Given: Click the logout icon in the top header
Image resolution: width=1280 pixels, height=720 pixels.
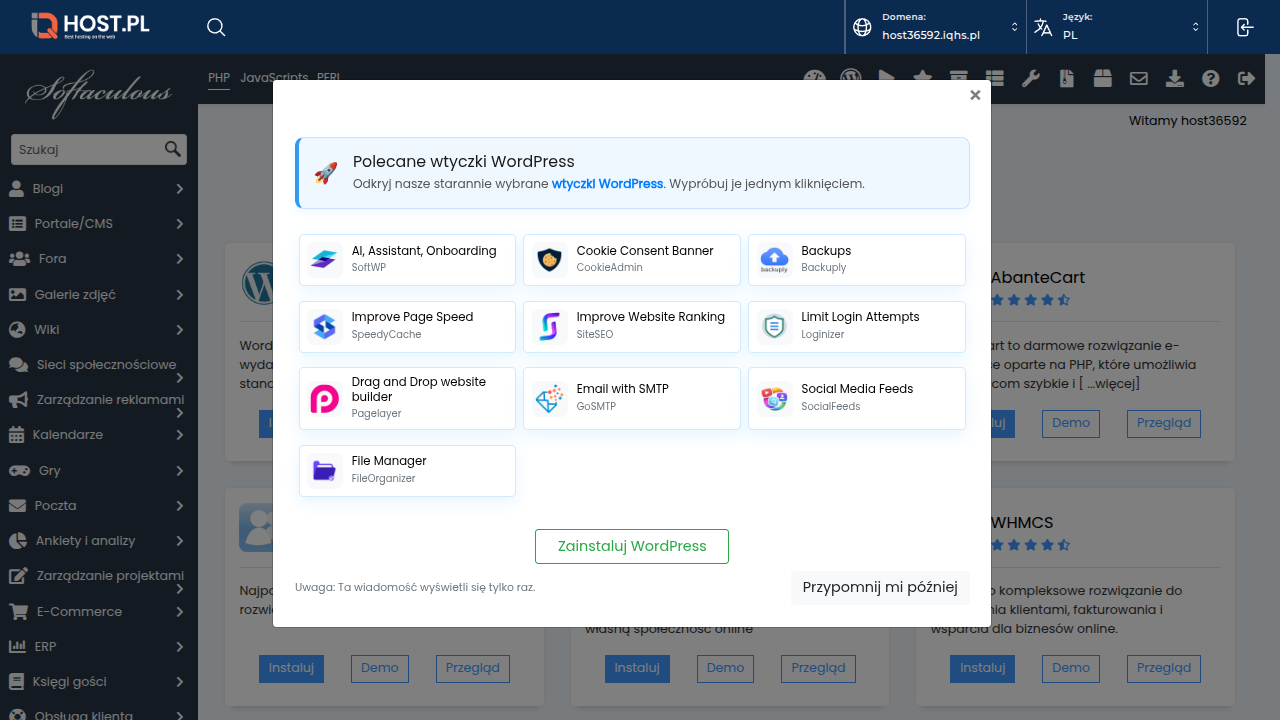Looking at the screenshot, I should [1245, 27].
